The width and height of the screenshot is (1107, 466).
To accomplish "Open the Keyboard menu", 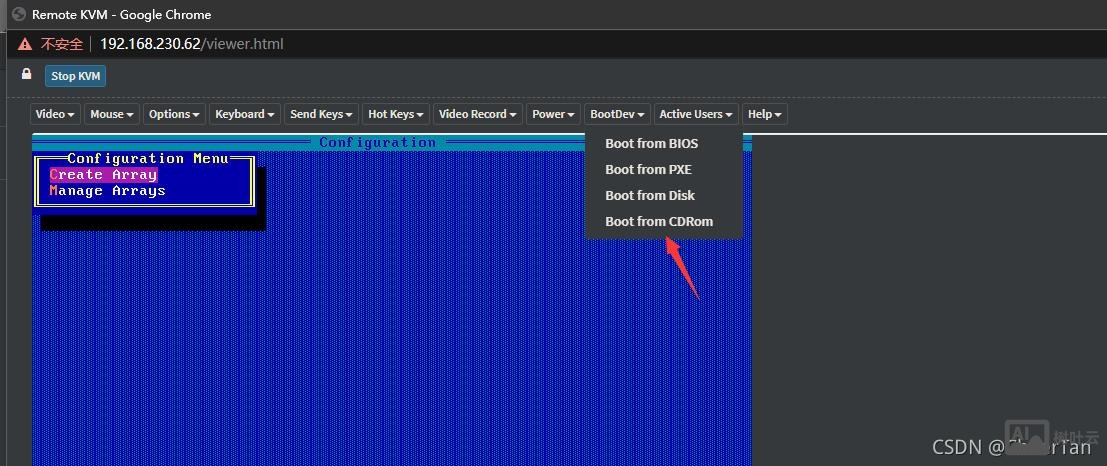I will coord(244,114).
